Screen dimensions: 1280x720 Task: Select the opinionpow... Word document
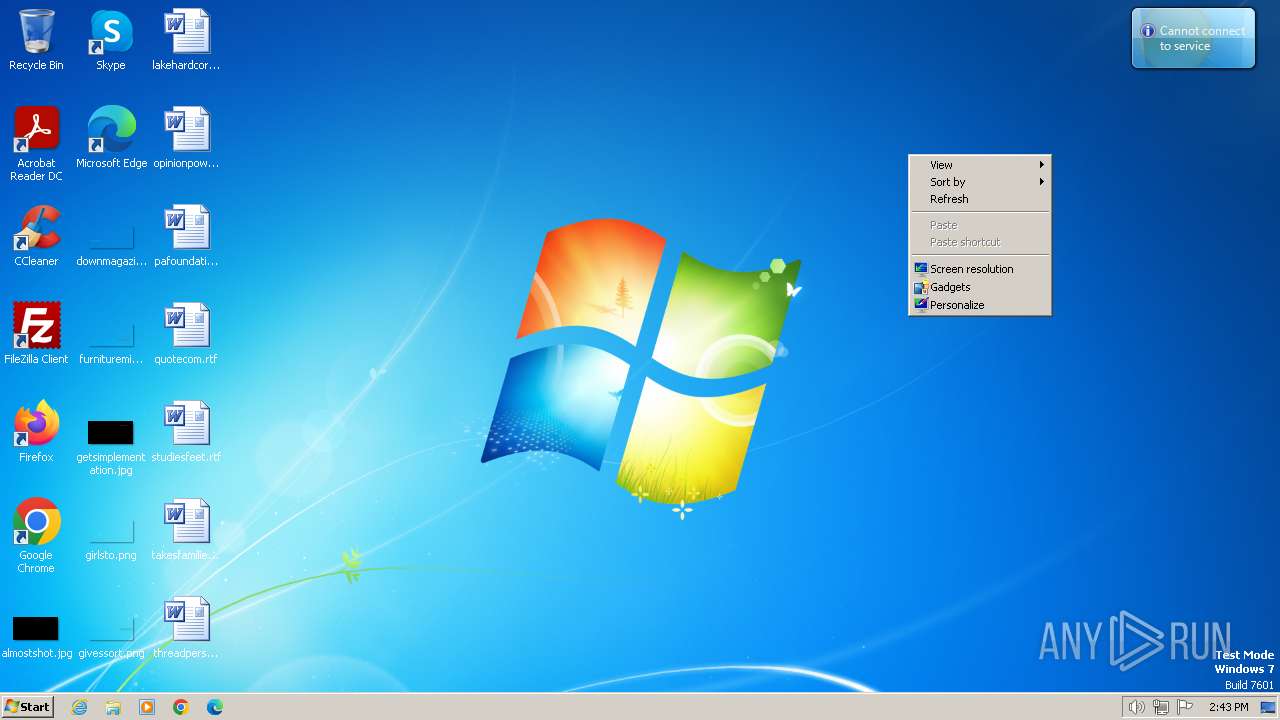[186, 138]
